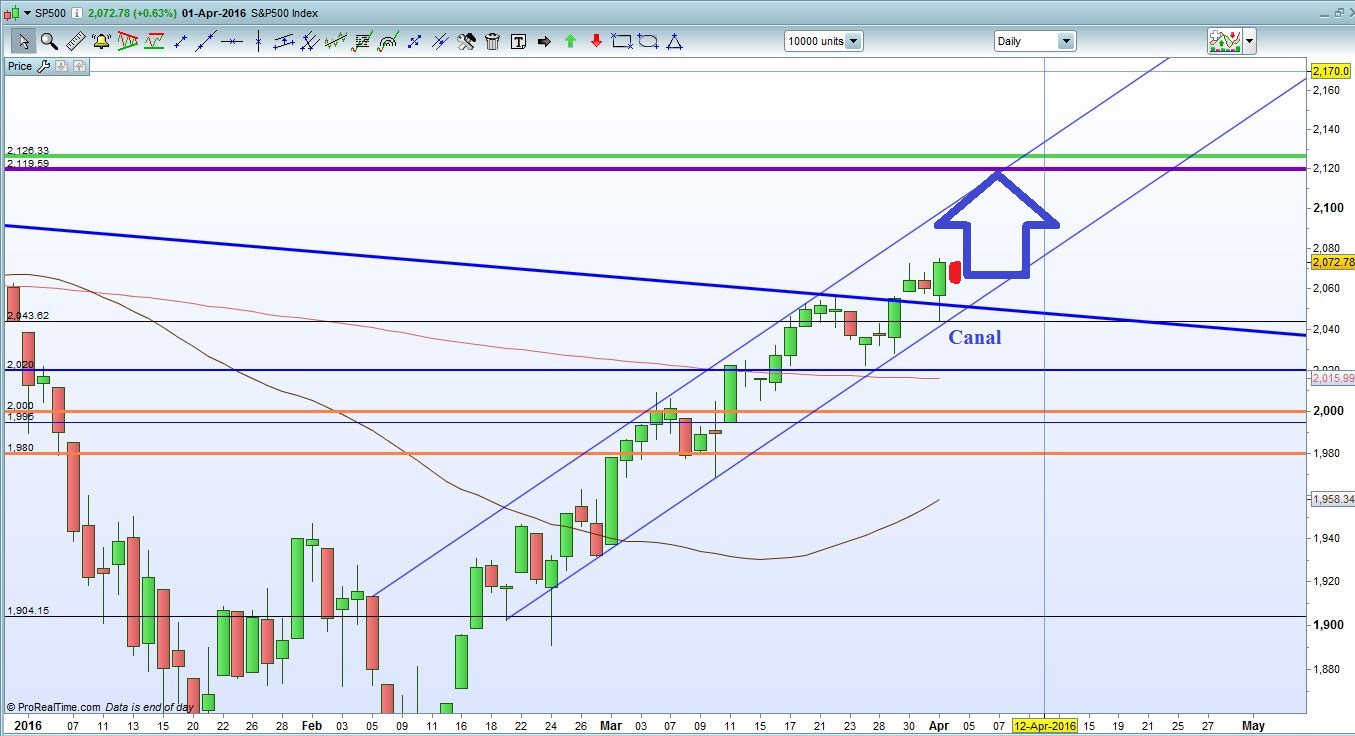
Task: Add a horizontal line to the chart
Action: click(x=232, y=41)
